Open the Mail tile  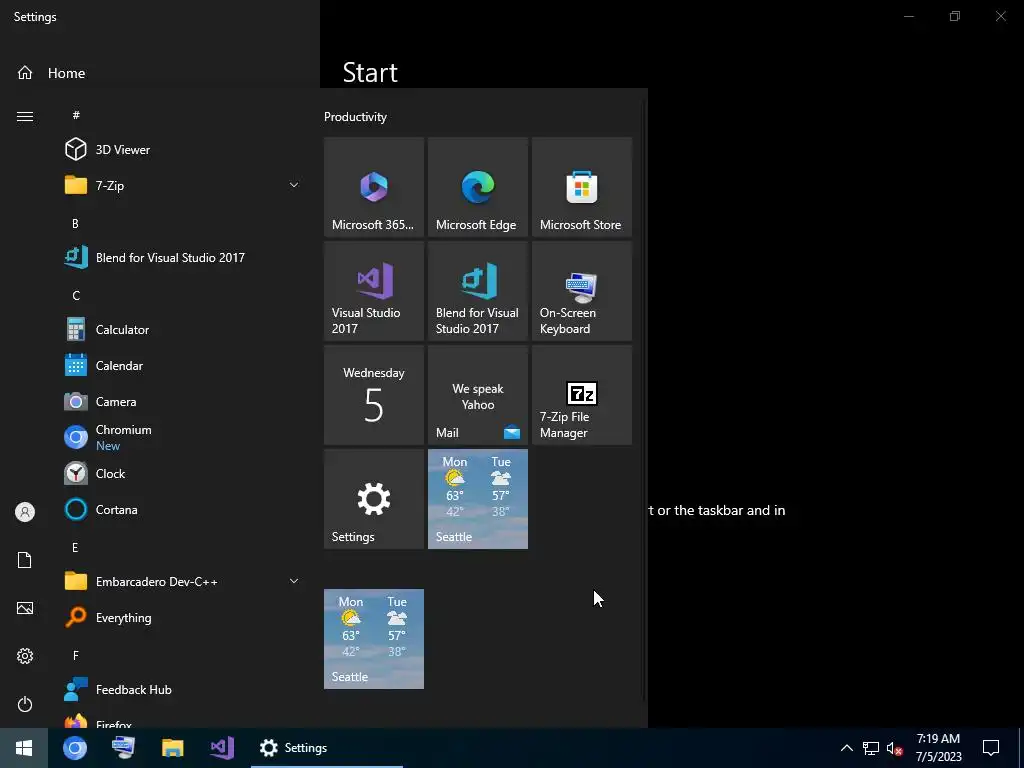[477, 395]
